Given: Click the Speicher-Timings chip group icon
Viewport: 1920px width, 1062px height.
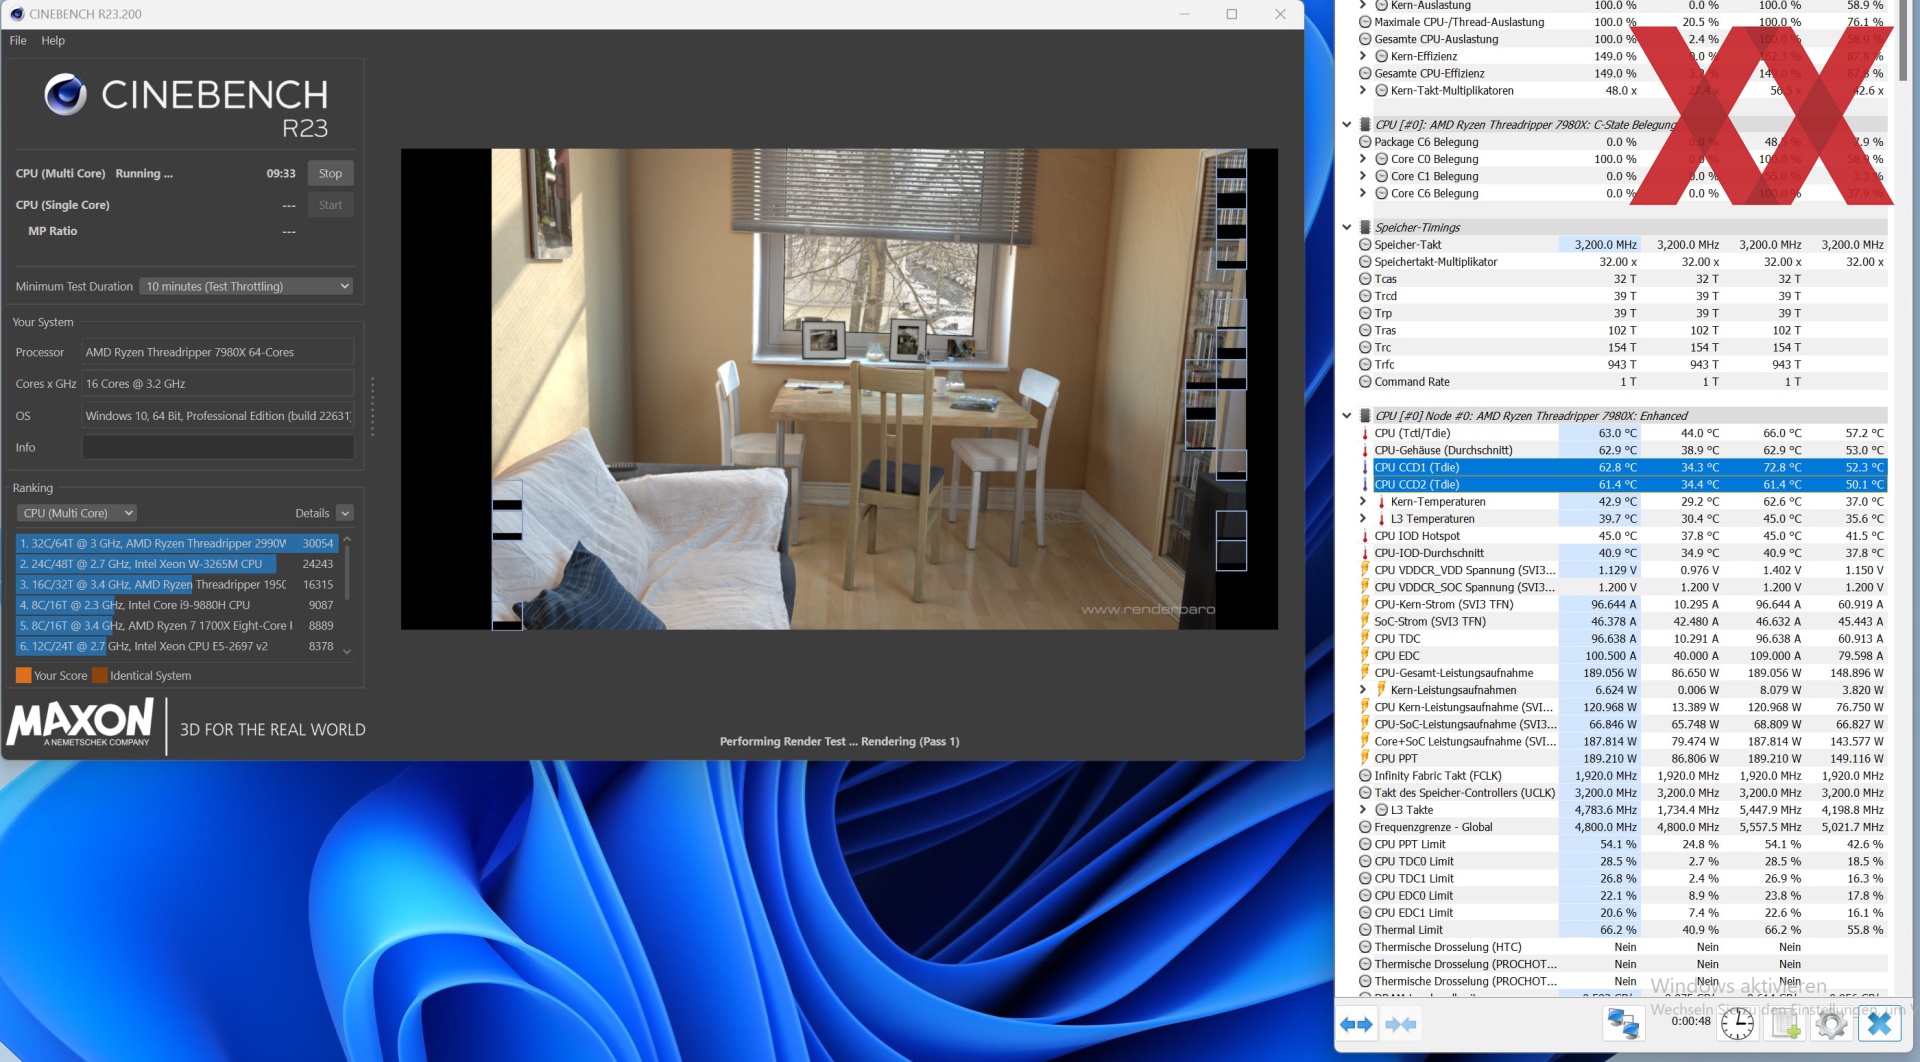Looking at the screenshot, I should [x=1365, y=228].
